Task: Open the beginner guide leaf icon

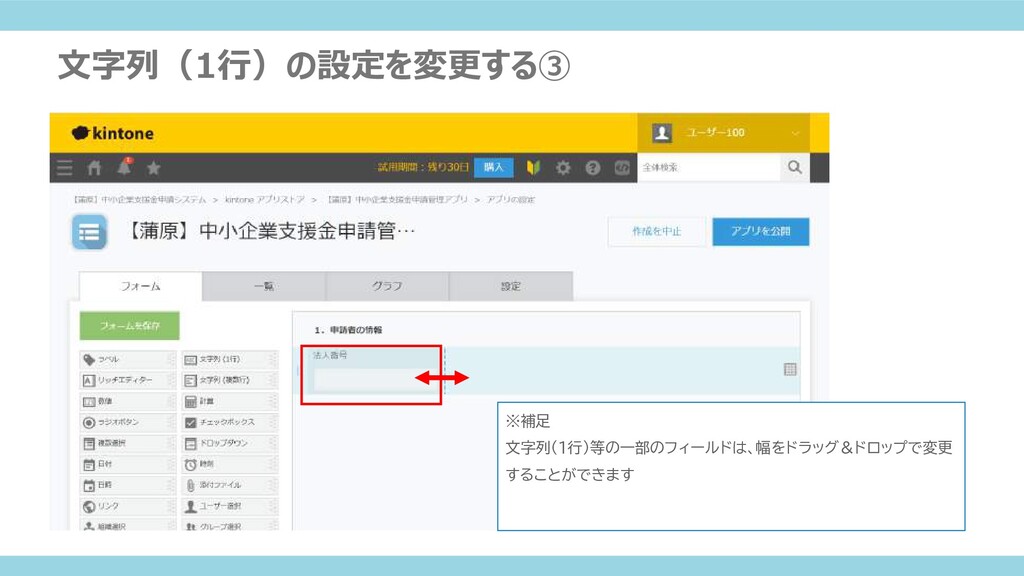Action: tap(534, 168)
